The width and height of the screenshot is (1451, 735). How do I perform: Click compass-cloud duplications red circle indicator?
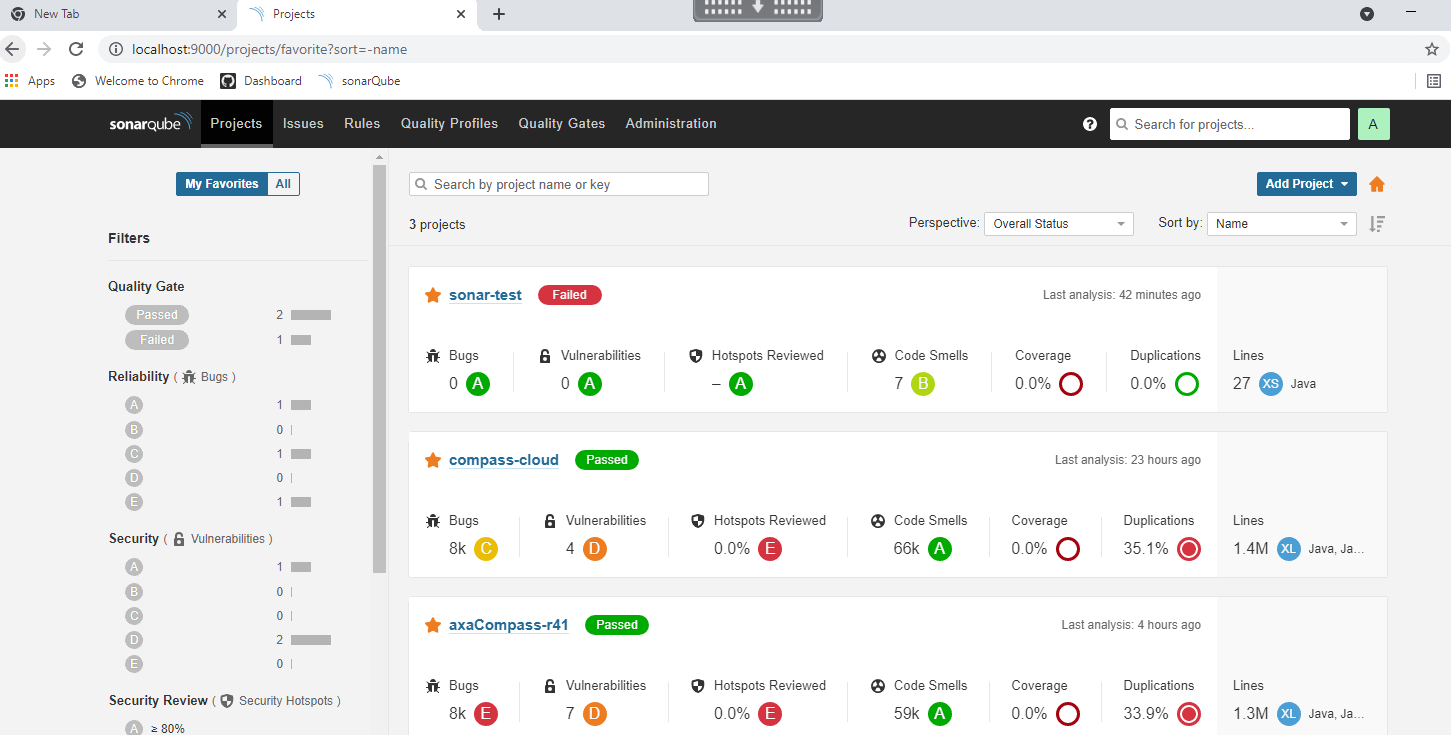(x=1189, y=548)
